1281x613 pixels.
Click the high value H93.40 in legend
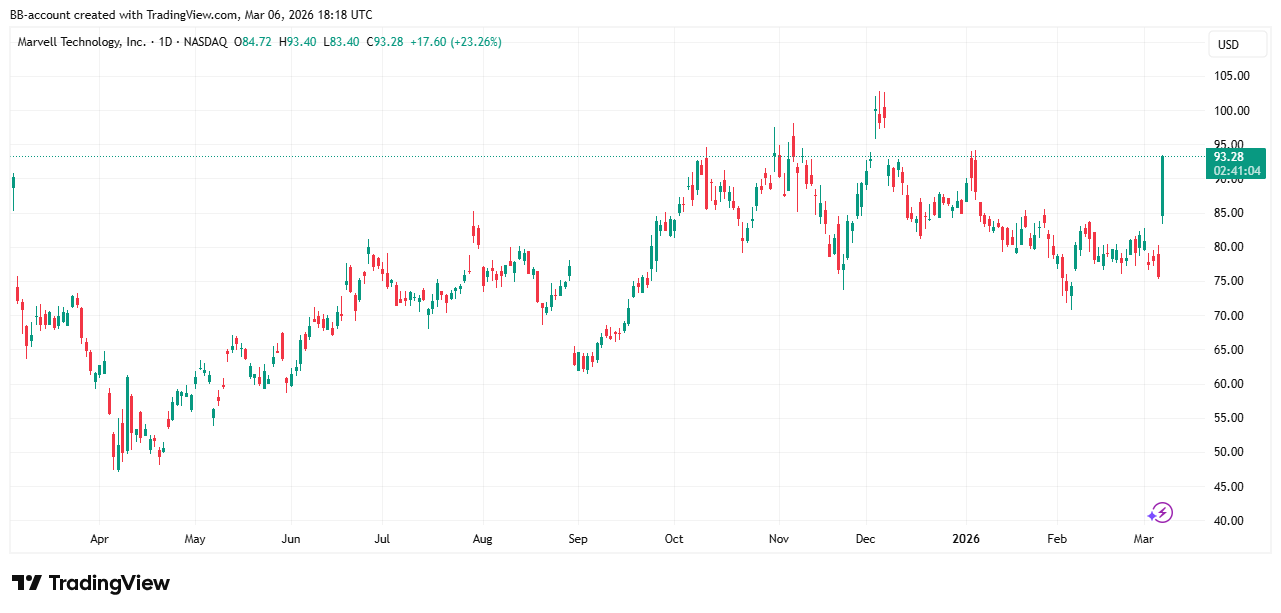pyautogui.click(x=298, y=42)
